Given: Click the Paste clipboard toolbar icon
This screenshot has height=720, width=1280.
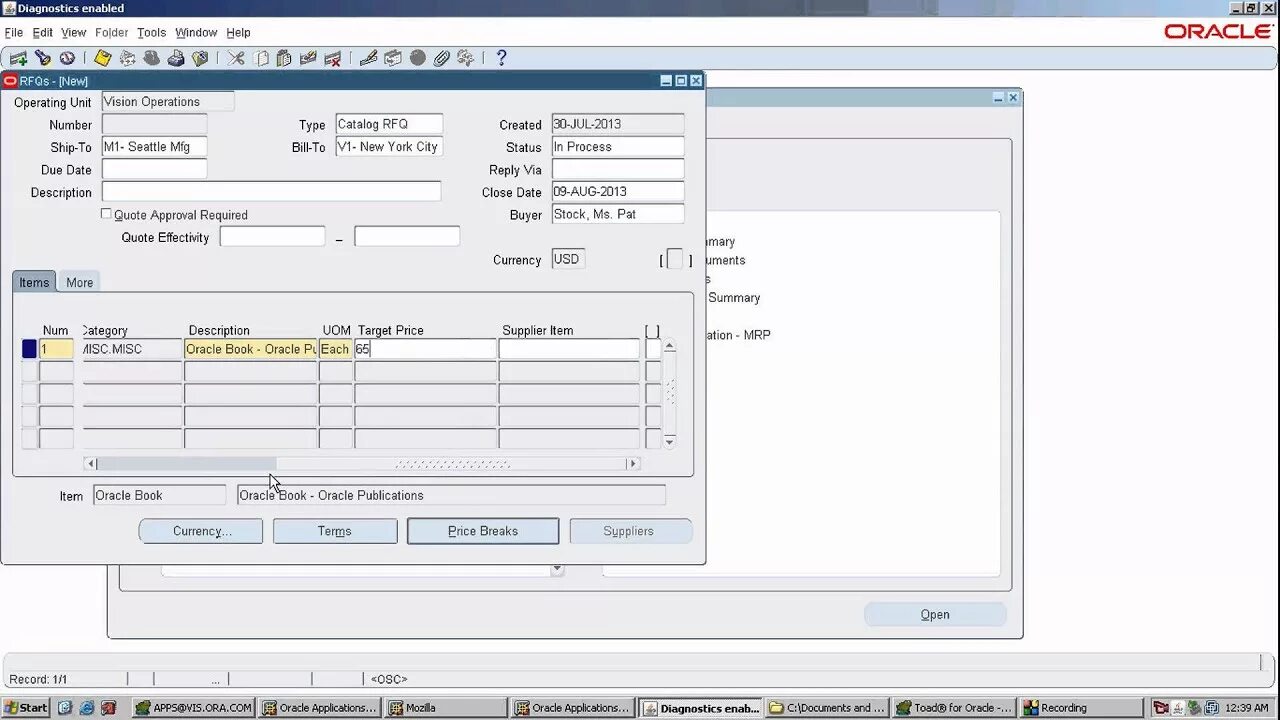Looking at the screenshot, I should (284, 58).
